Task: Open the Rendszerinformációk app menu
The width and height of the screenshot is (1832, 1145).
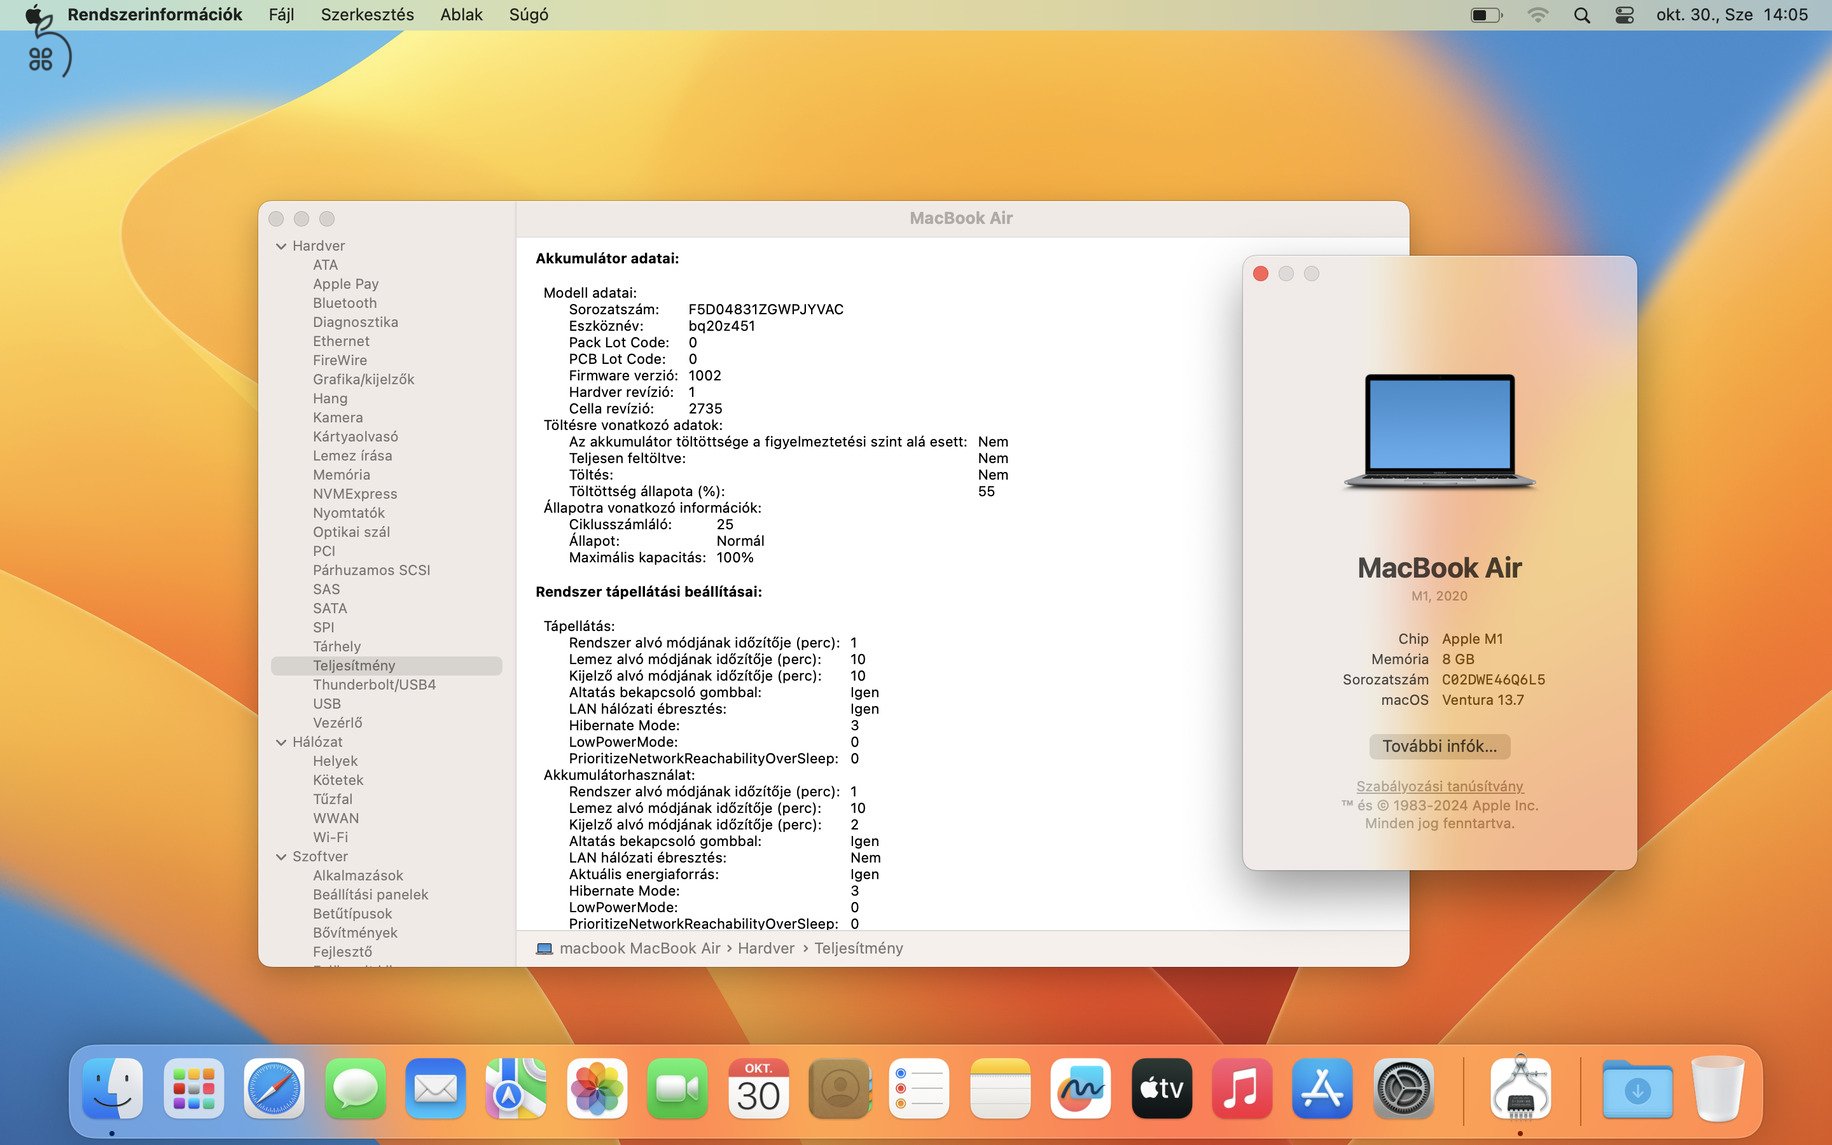Action: [155, 15]
